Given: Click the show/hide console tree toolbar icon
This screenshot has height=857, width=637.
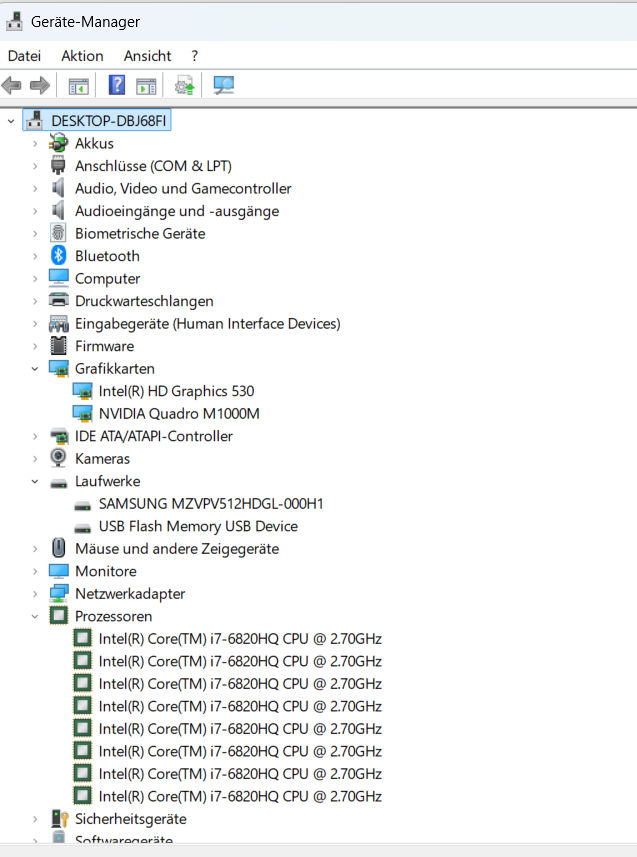Looking at the screenshot, I should 79,86.
